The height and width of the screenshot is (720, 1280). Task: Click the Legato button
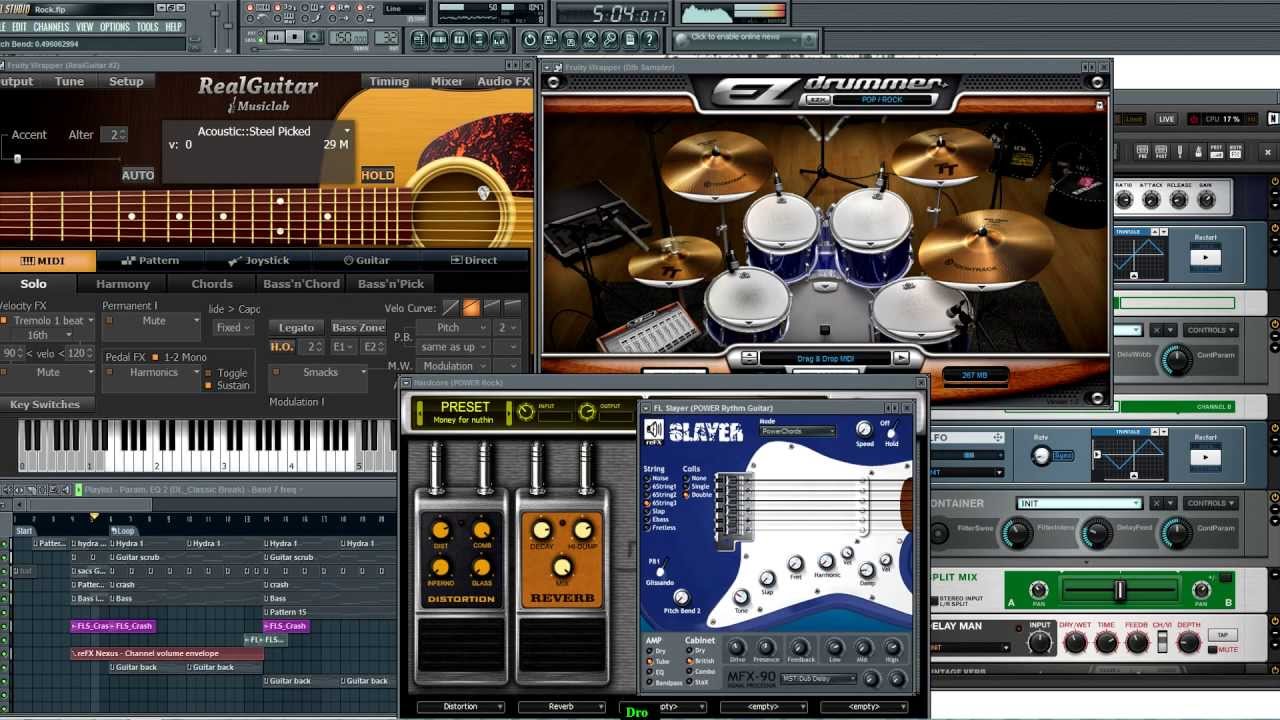point(297,328)
